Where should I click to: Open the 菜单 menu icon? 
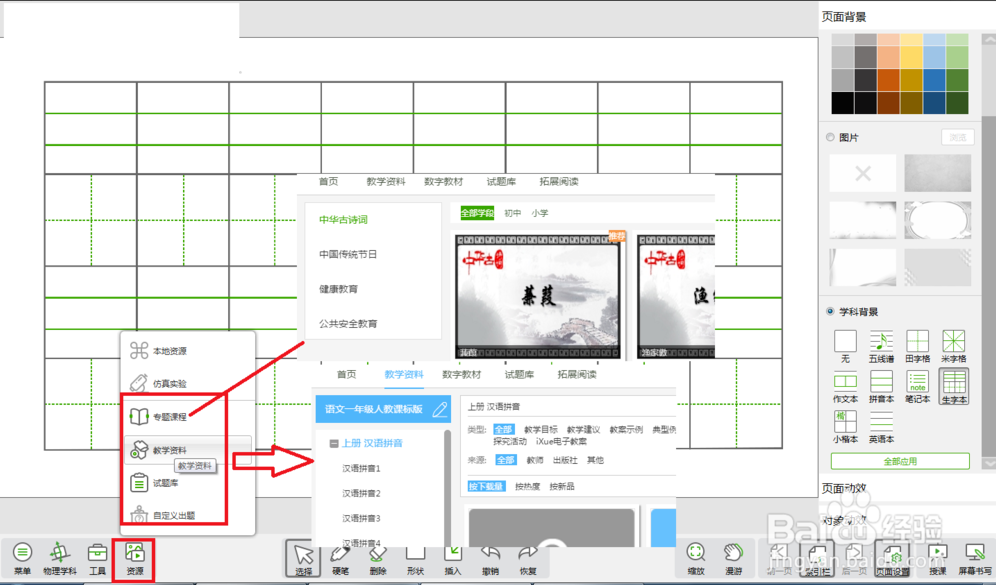[22, 558]
